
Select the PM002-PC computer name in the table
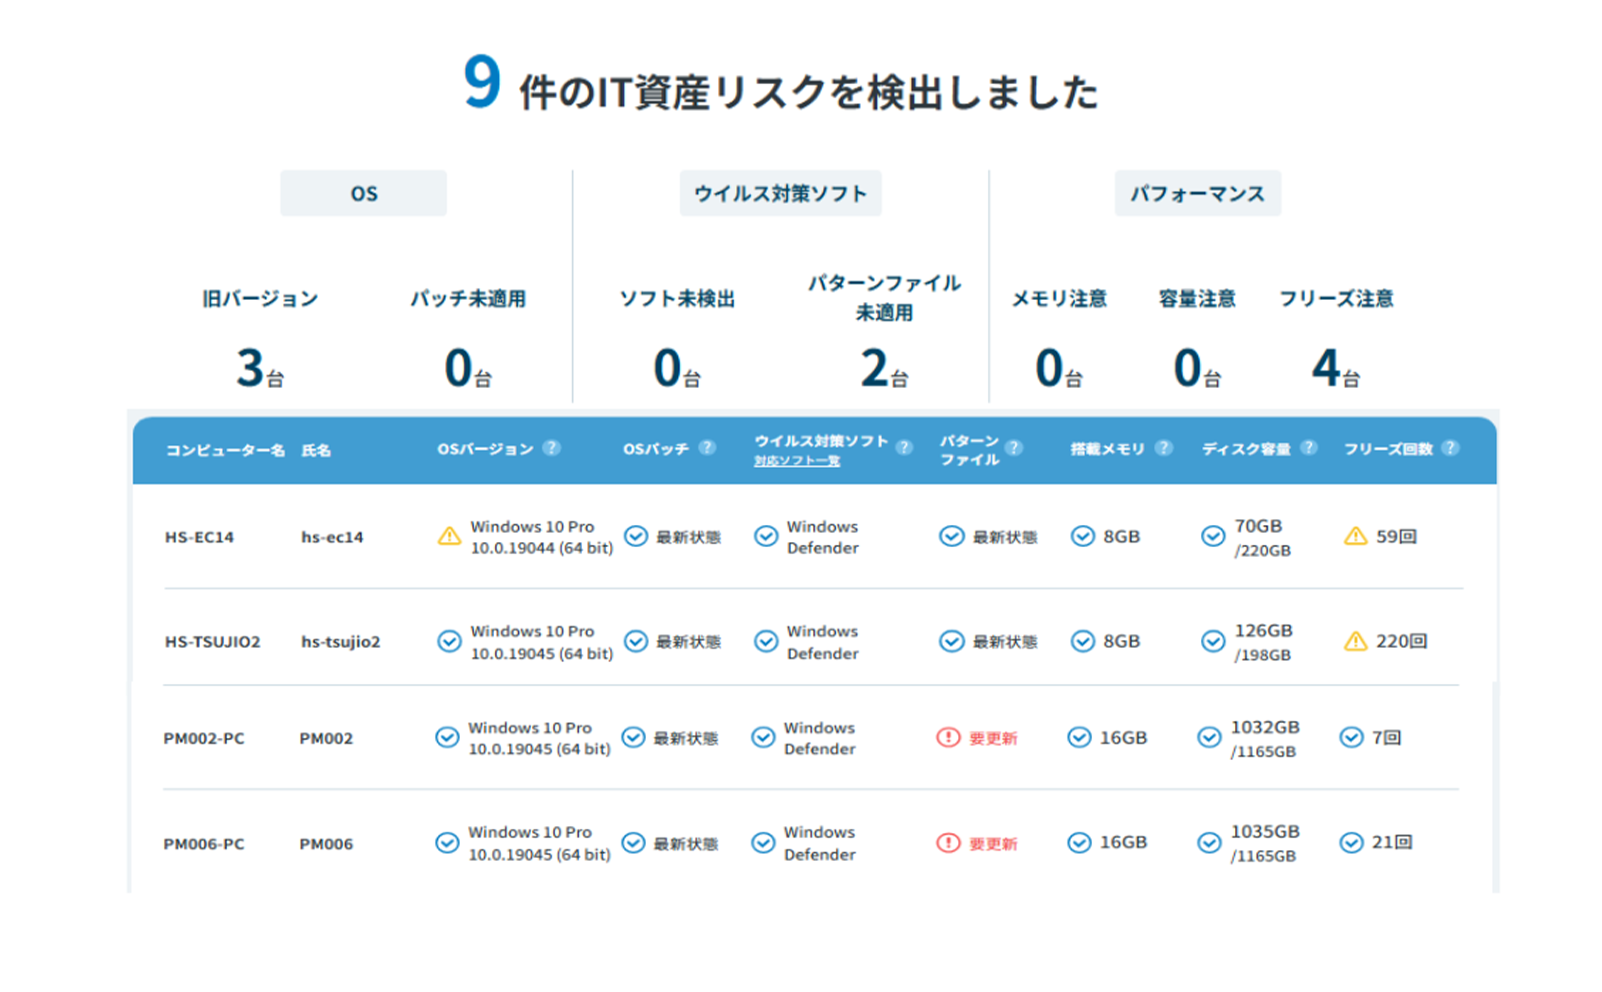[205, 737]
